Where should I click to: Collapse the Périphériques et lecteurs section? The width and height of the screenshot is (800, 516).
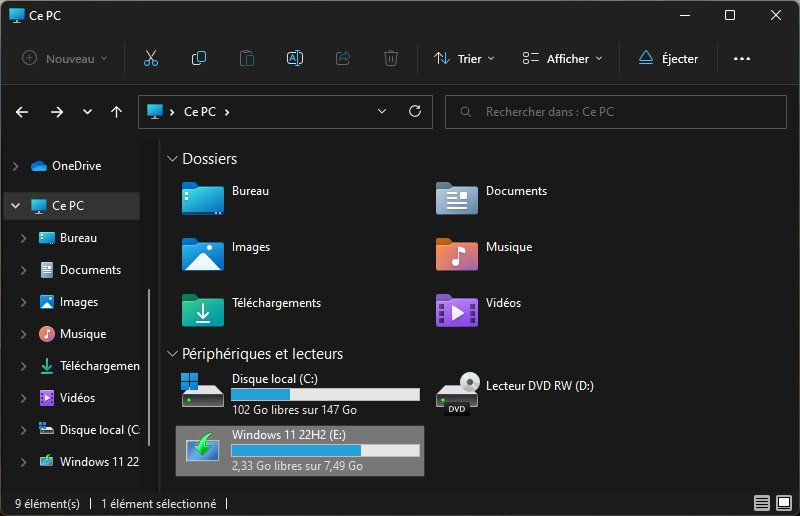pyautogui.click(x=172, y=353)
